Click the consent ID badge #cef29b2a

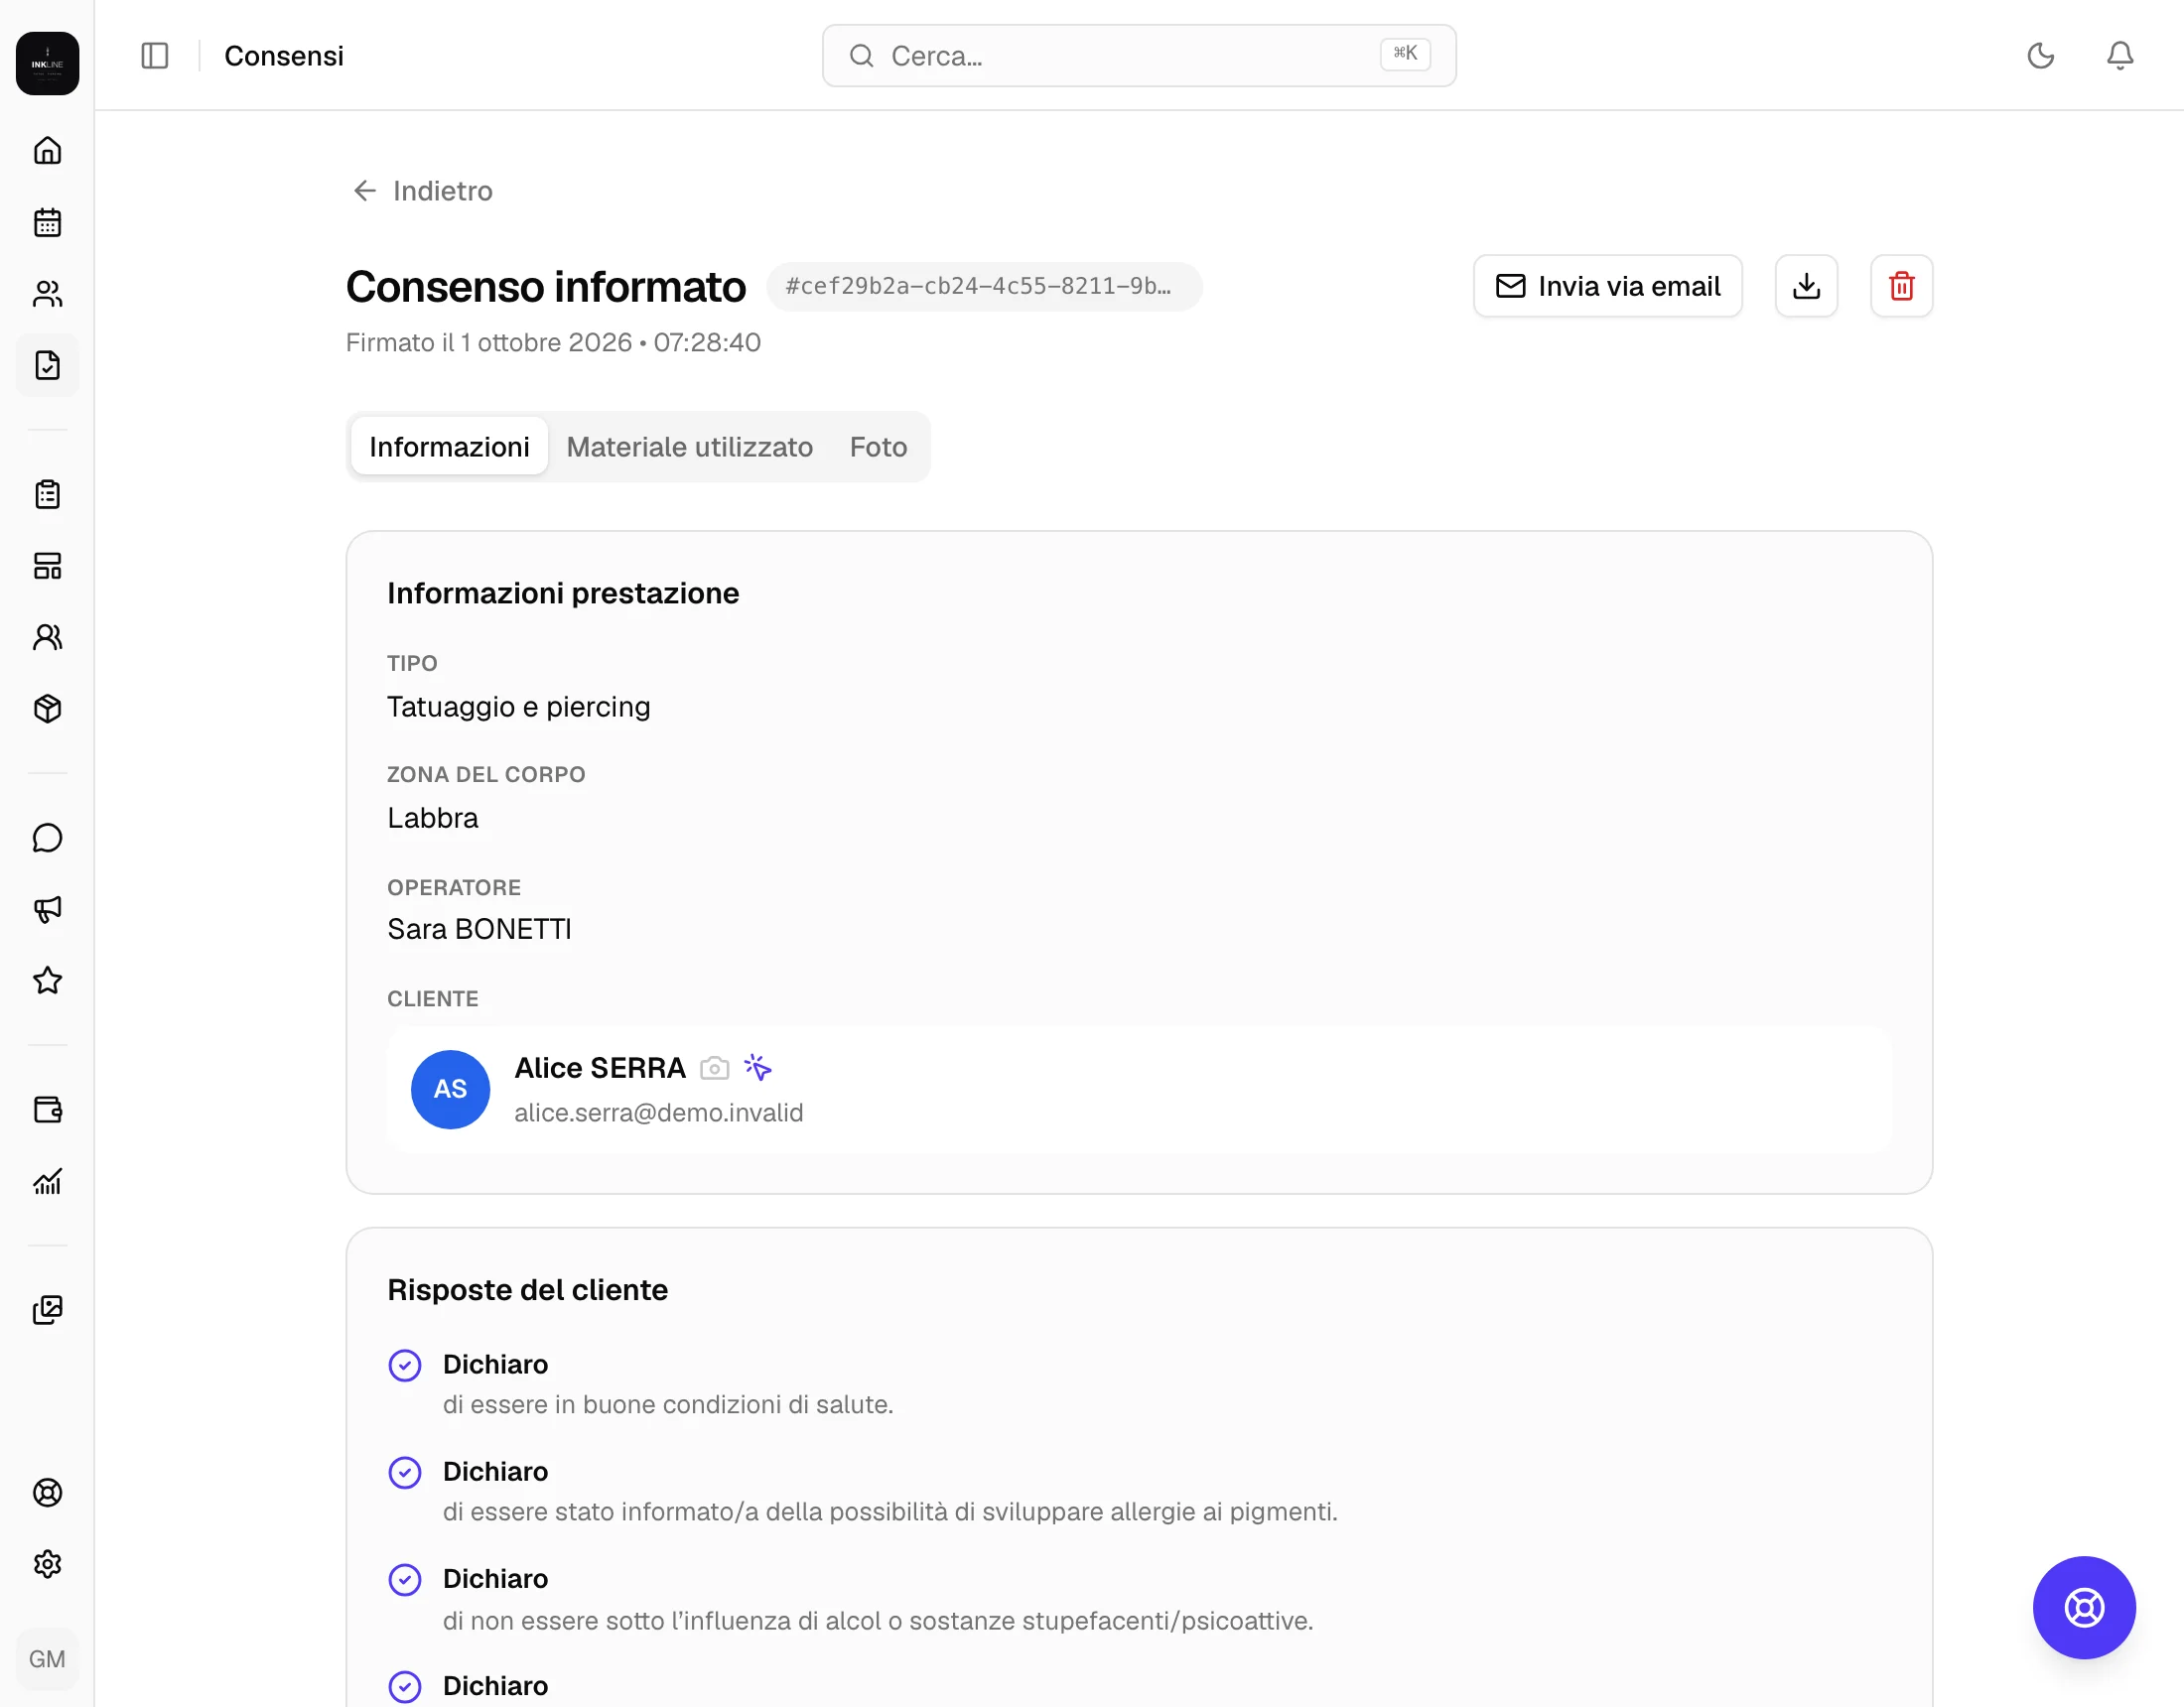coord(984,287)
